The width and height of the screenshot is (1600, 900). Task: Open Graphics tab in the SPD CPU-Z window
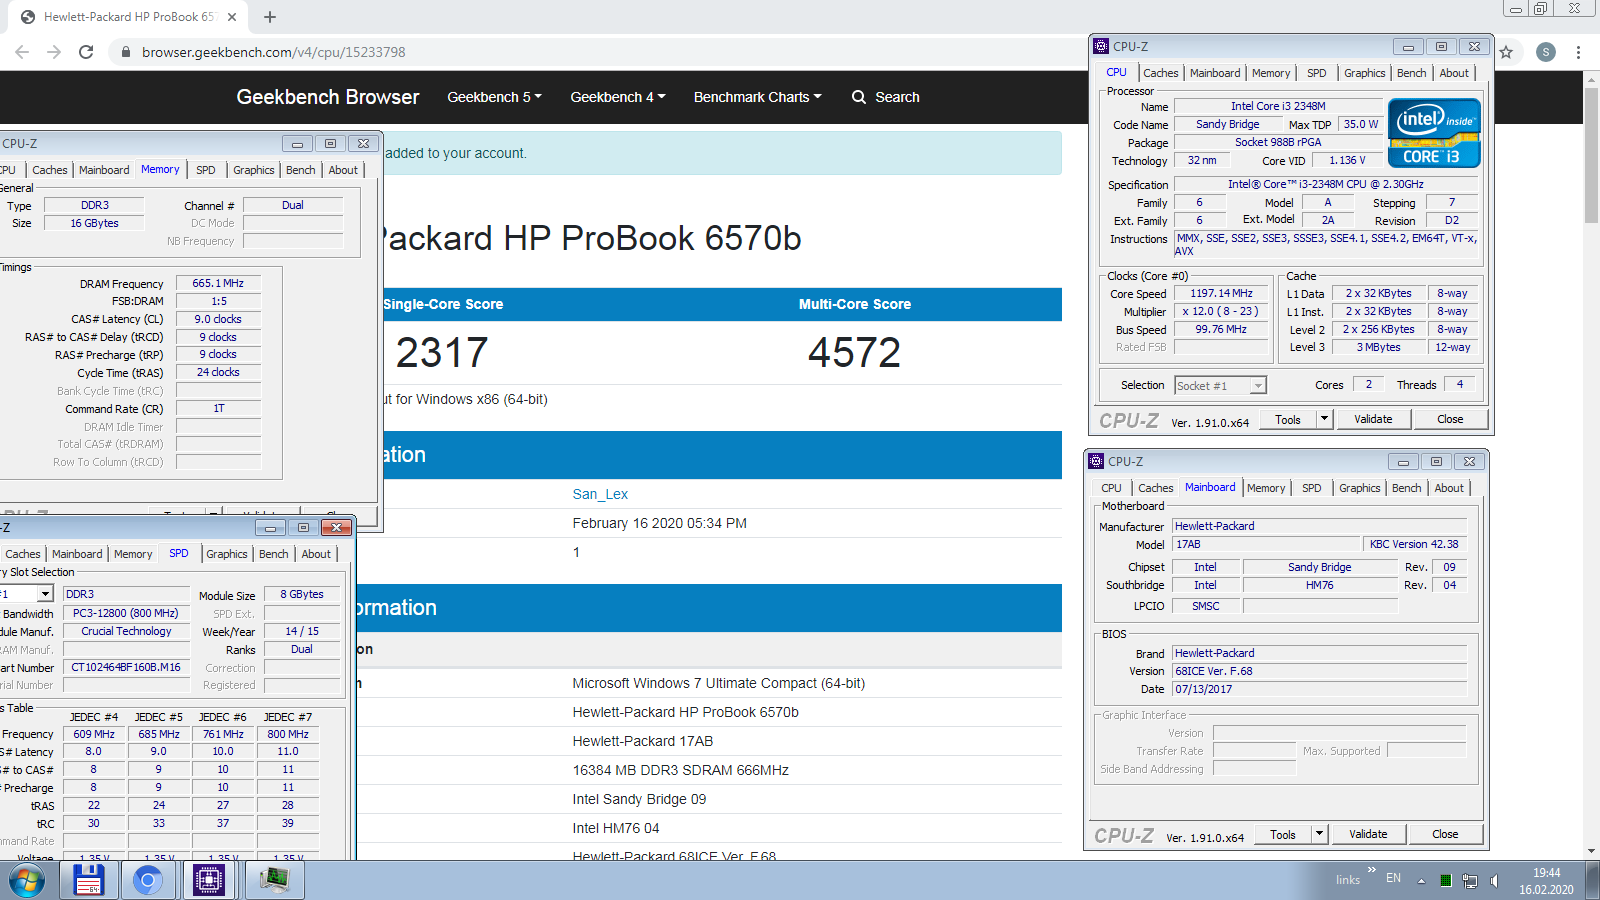pyautogui.click(x=227, y=554)
